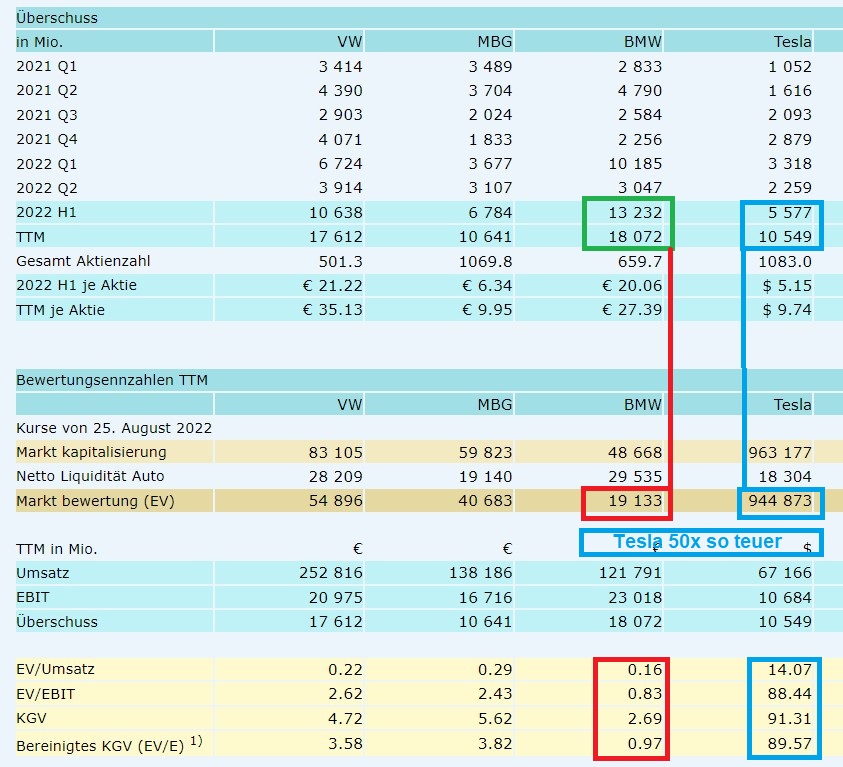This screenshot has height=767, width=843.
Task: Click Tesla's share count 1083.0
Action: pos(785,262)
